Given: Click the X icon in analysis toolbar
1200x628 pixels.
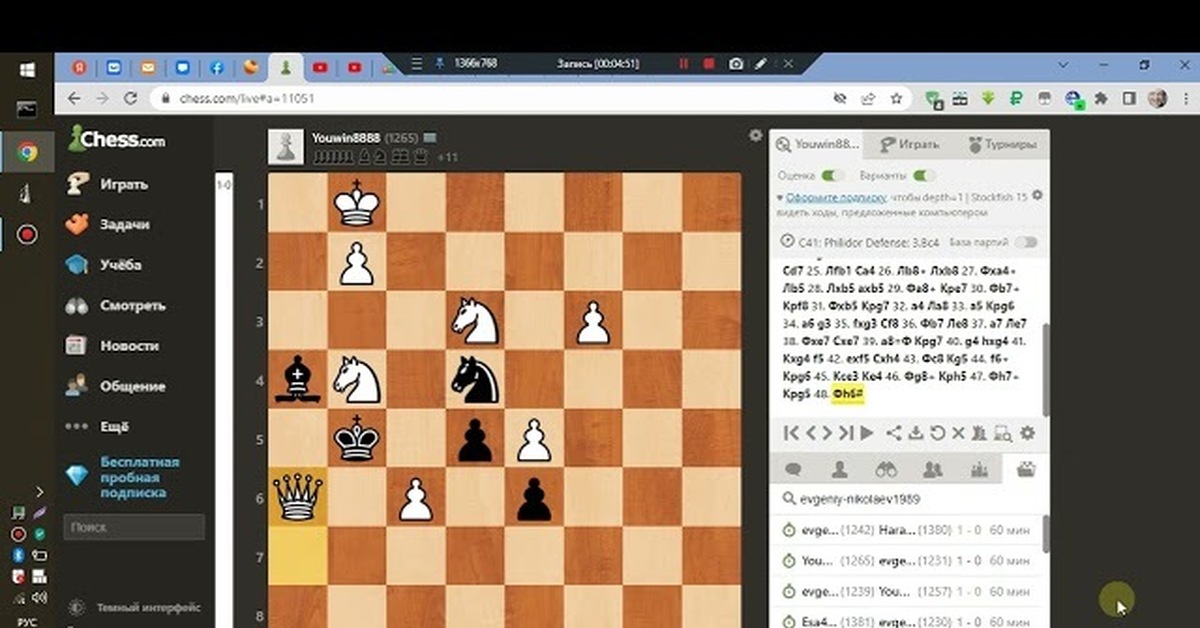Looking at the screenshot, I should [x=958, y=434].
